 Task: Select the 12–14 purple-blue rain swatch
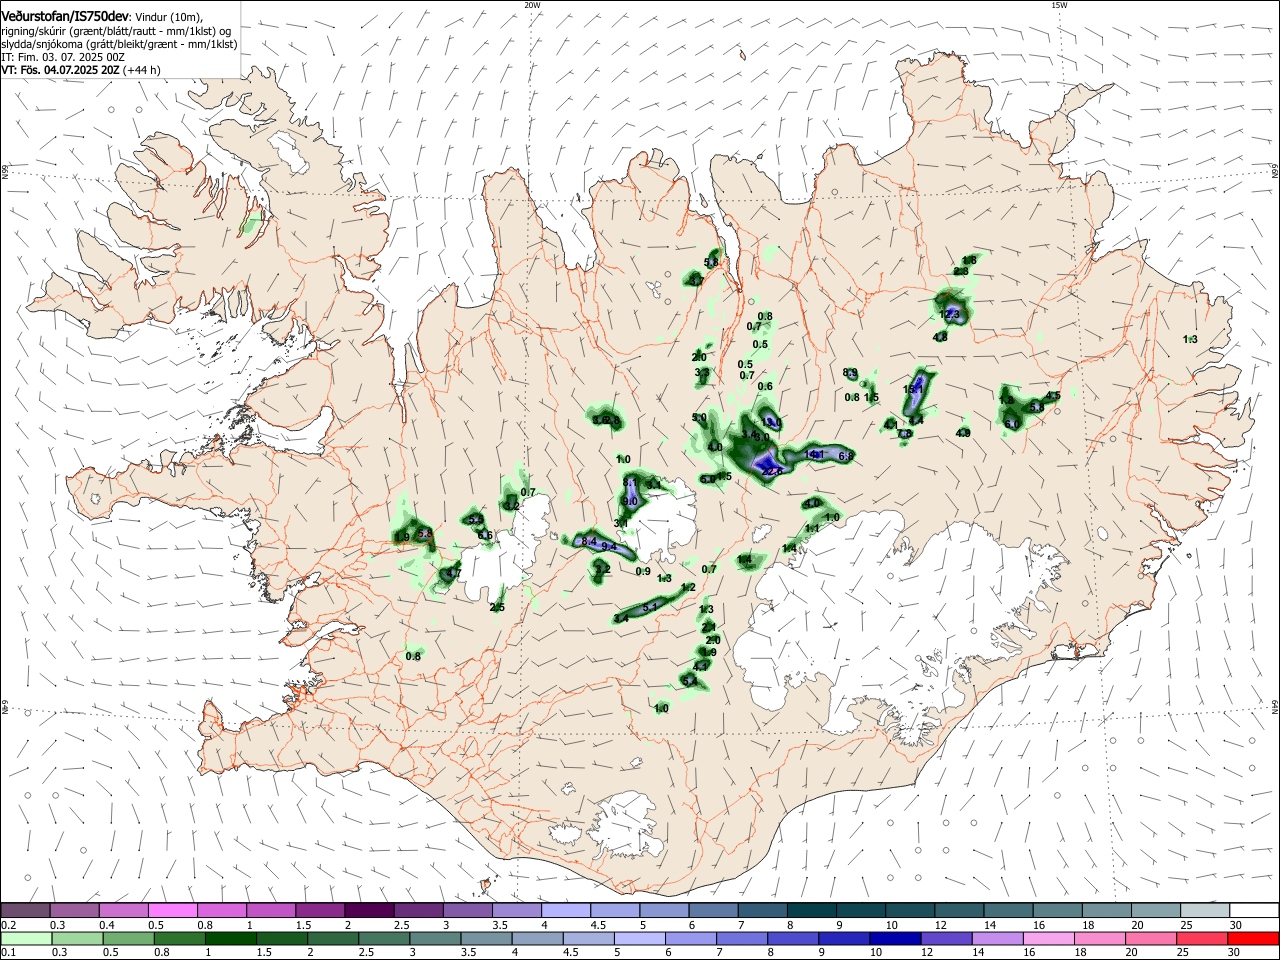tap(945, 938)
